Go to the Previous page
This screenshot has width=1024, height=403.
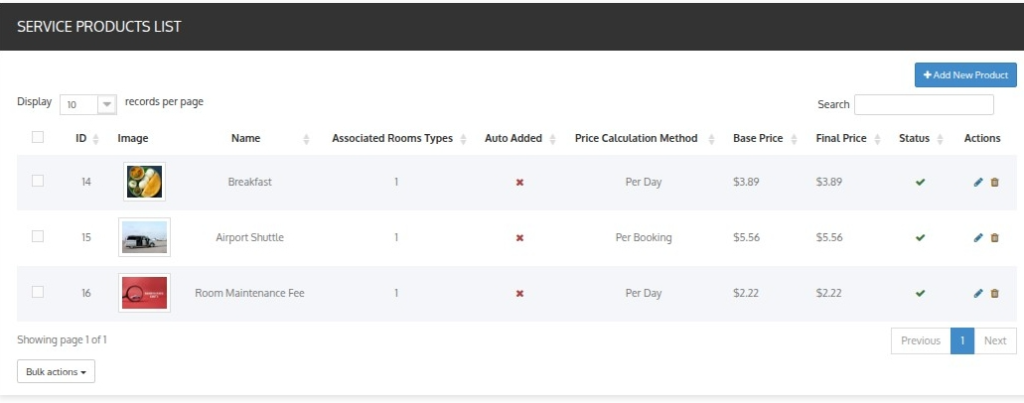(x=921, y=341)
